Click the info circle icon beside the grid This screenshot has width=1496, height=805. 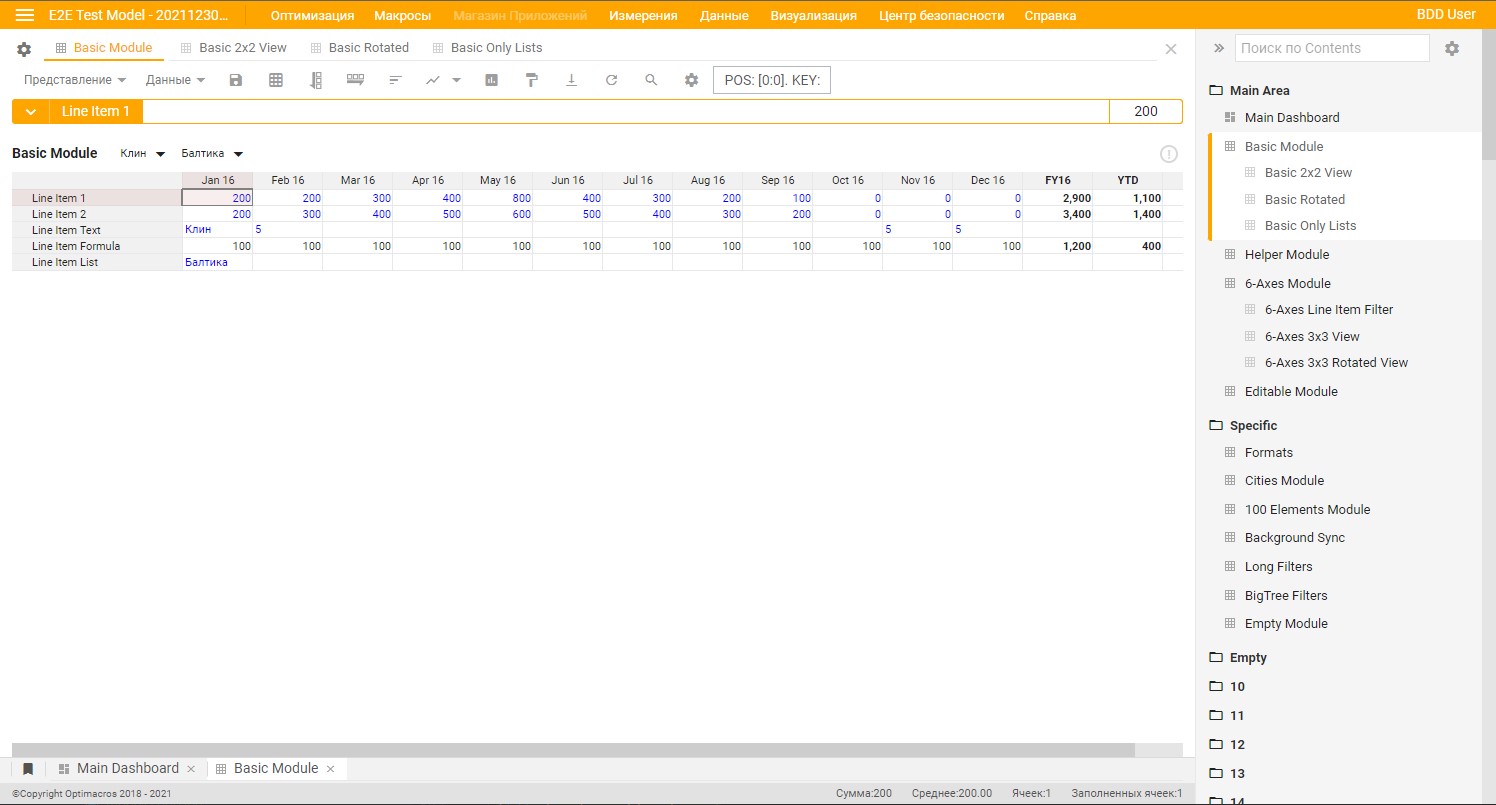click(1169, 154)
